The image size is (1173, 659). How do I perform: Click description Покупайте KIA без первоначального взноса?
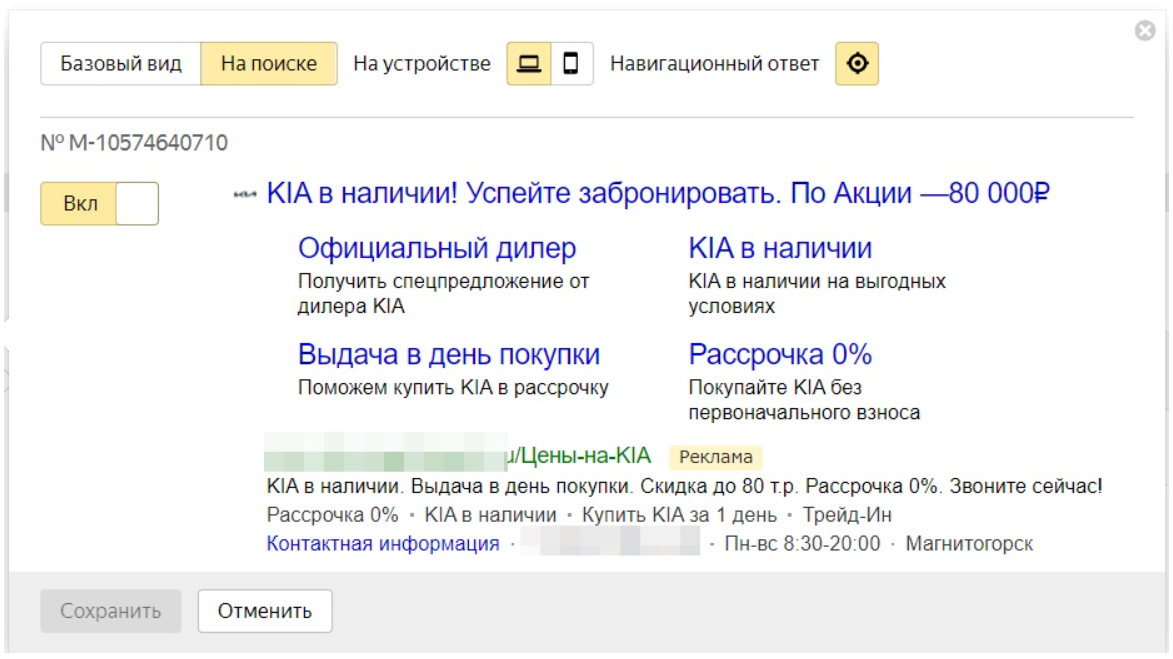[x=804, y=400]
